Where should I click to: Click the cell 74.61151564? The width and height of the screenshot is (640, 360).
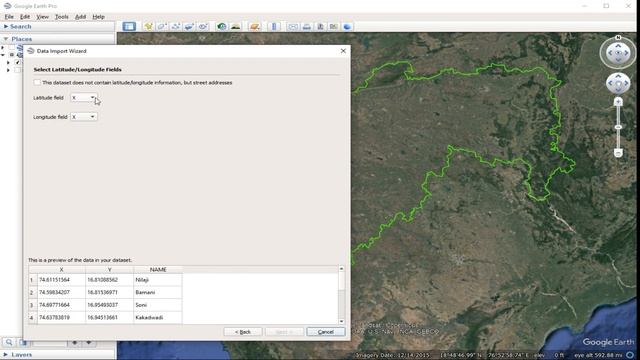(x=61, y=280)
